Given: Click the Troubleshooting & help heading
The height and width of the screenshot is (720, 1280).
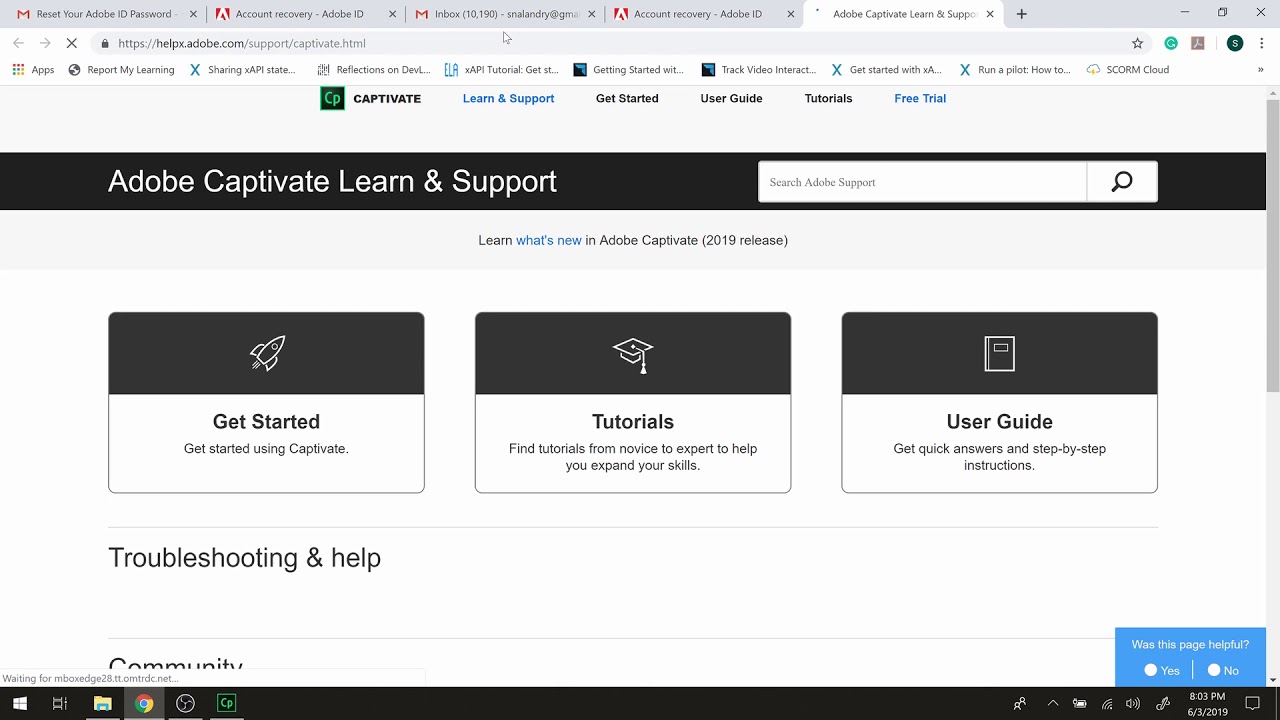Looking at the screenshot, I should 244,558.
